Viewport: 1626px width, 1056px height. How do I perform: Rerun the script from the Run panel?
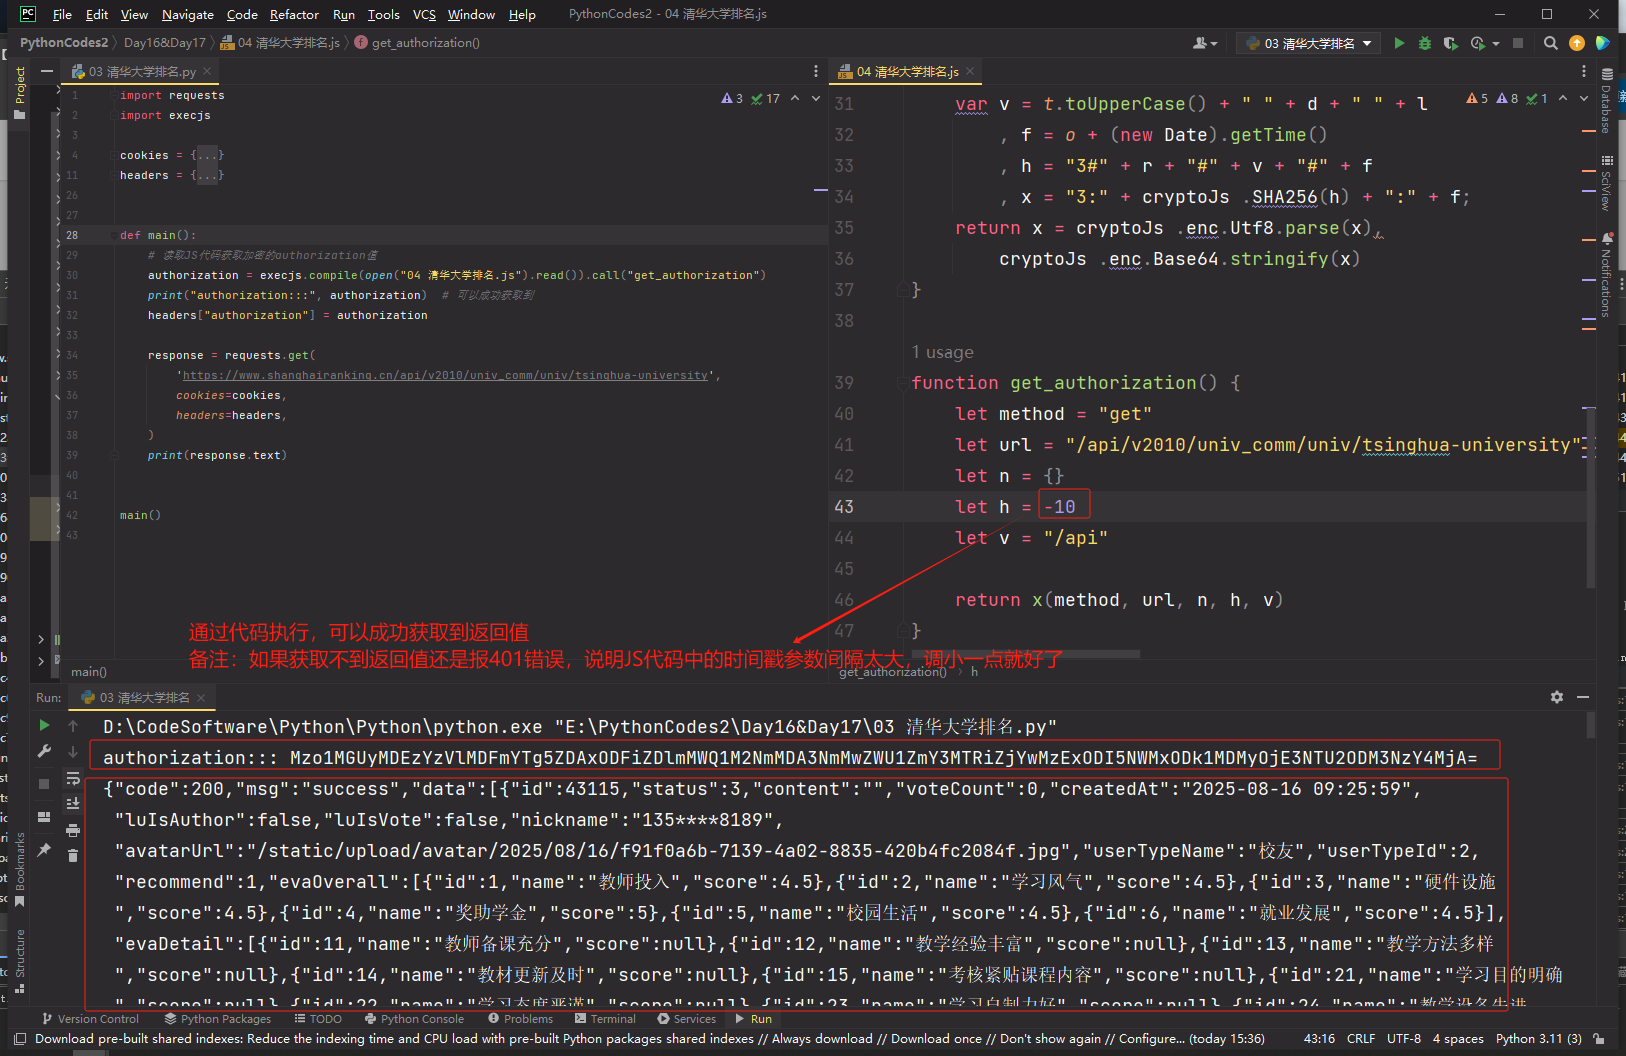tap(44, 725)
